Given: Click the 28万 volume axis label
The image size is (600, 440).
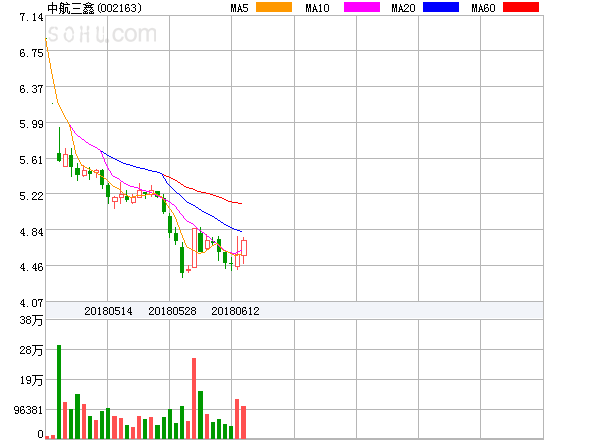Looking at the screenshot, I should coord(31,350).
